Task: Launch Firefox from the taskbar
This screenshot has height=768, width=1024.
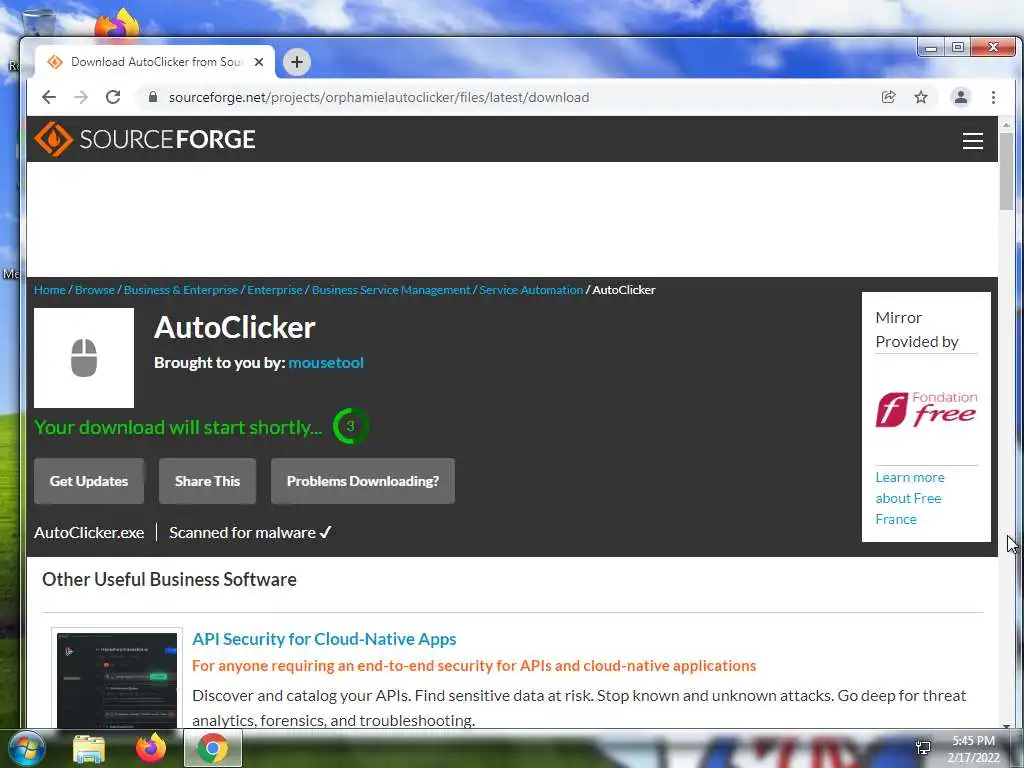Action: pyautogui.click(x=151, y=748)
